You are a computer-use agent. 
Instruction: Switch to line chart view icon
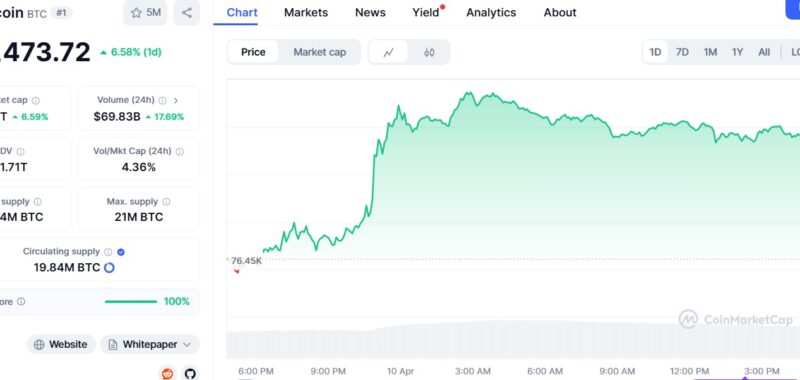click(x=388, y=52)
